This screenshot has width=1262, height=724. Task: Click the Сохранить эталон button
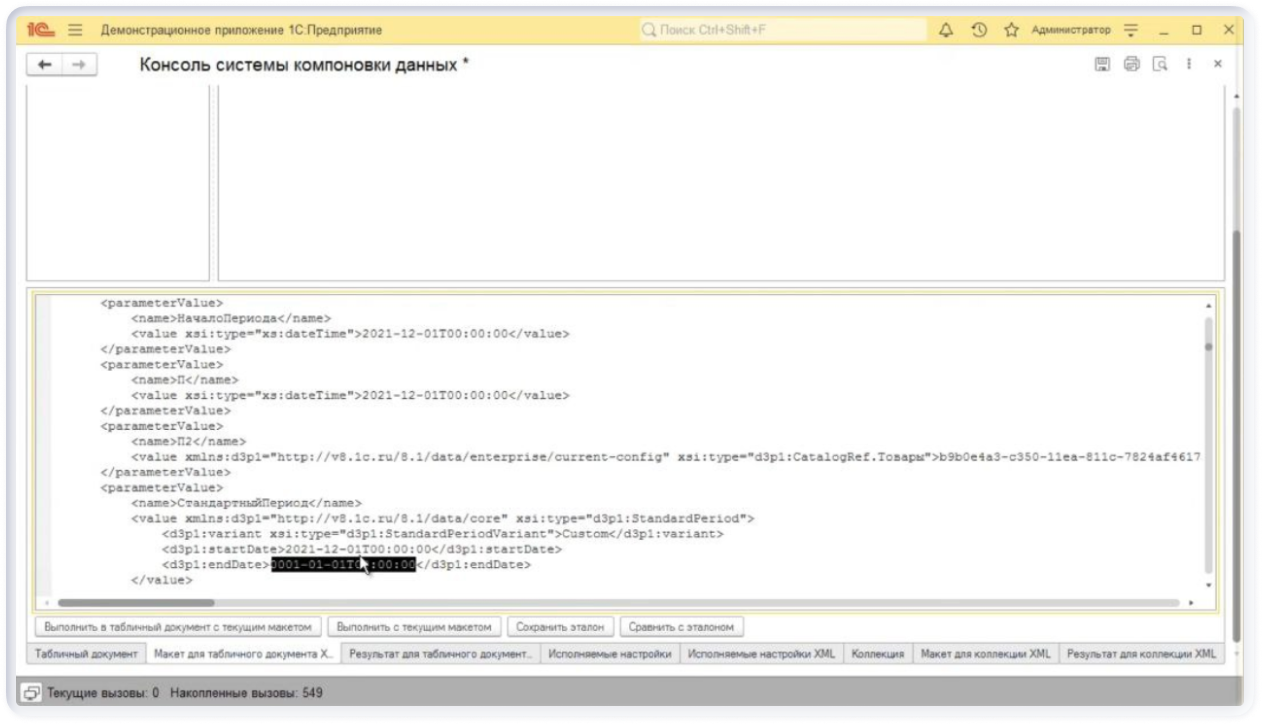[560, 627]
